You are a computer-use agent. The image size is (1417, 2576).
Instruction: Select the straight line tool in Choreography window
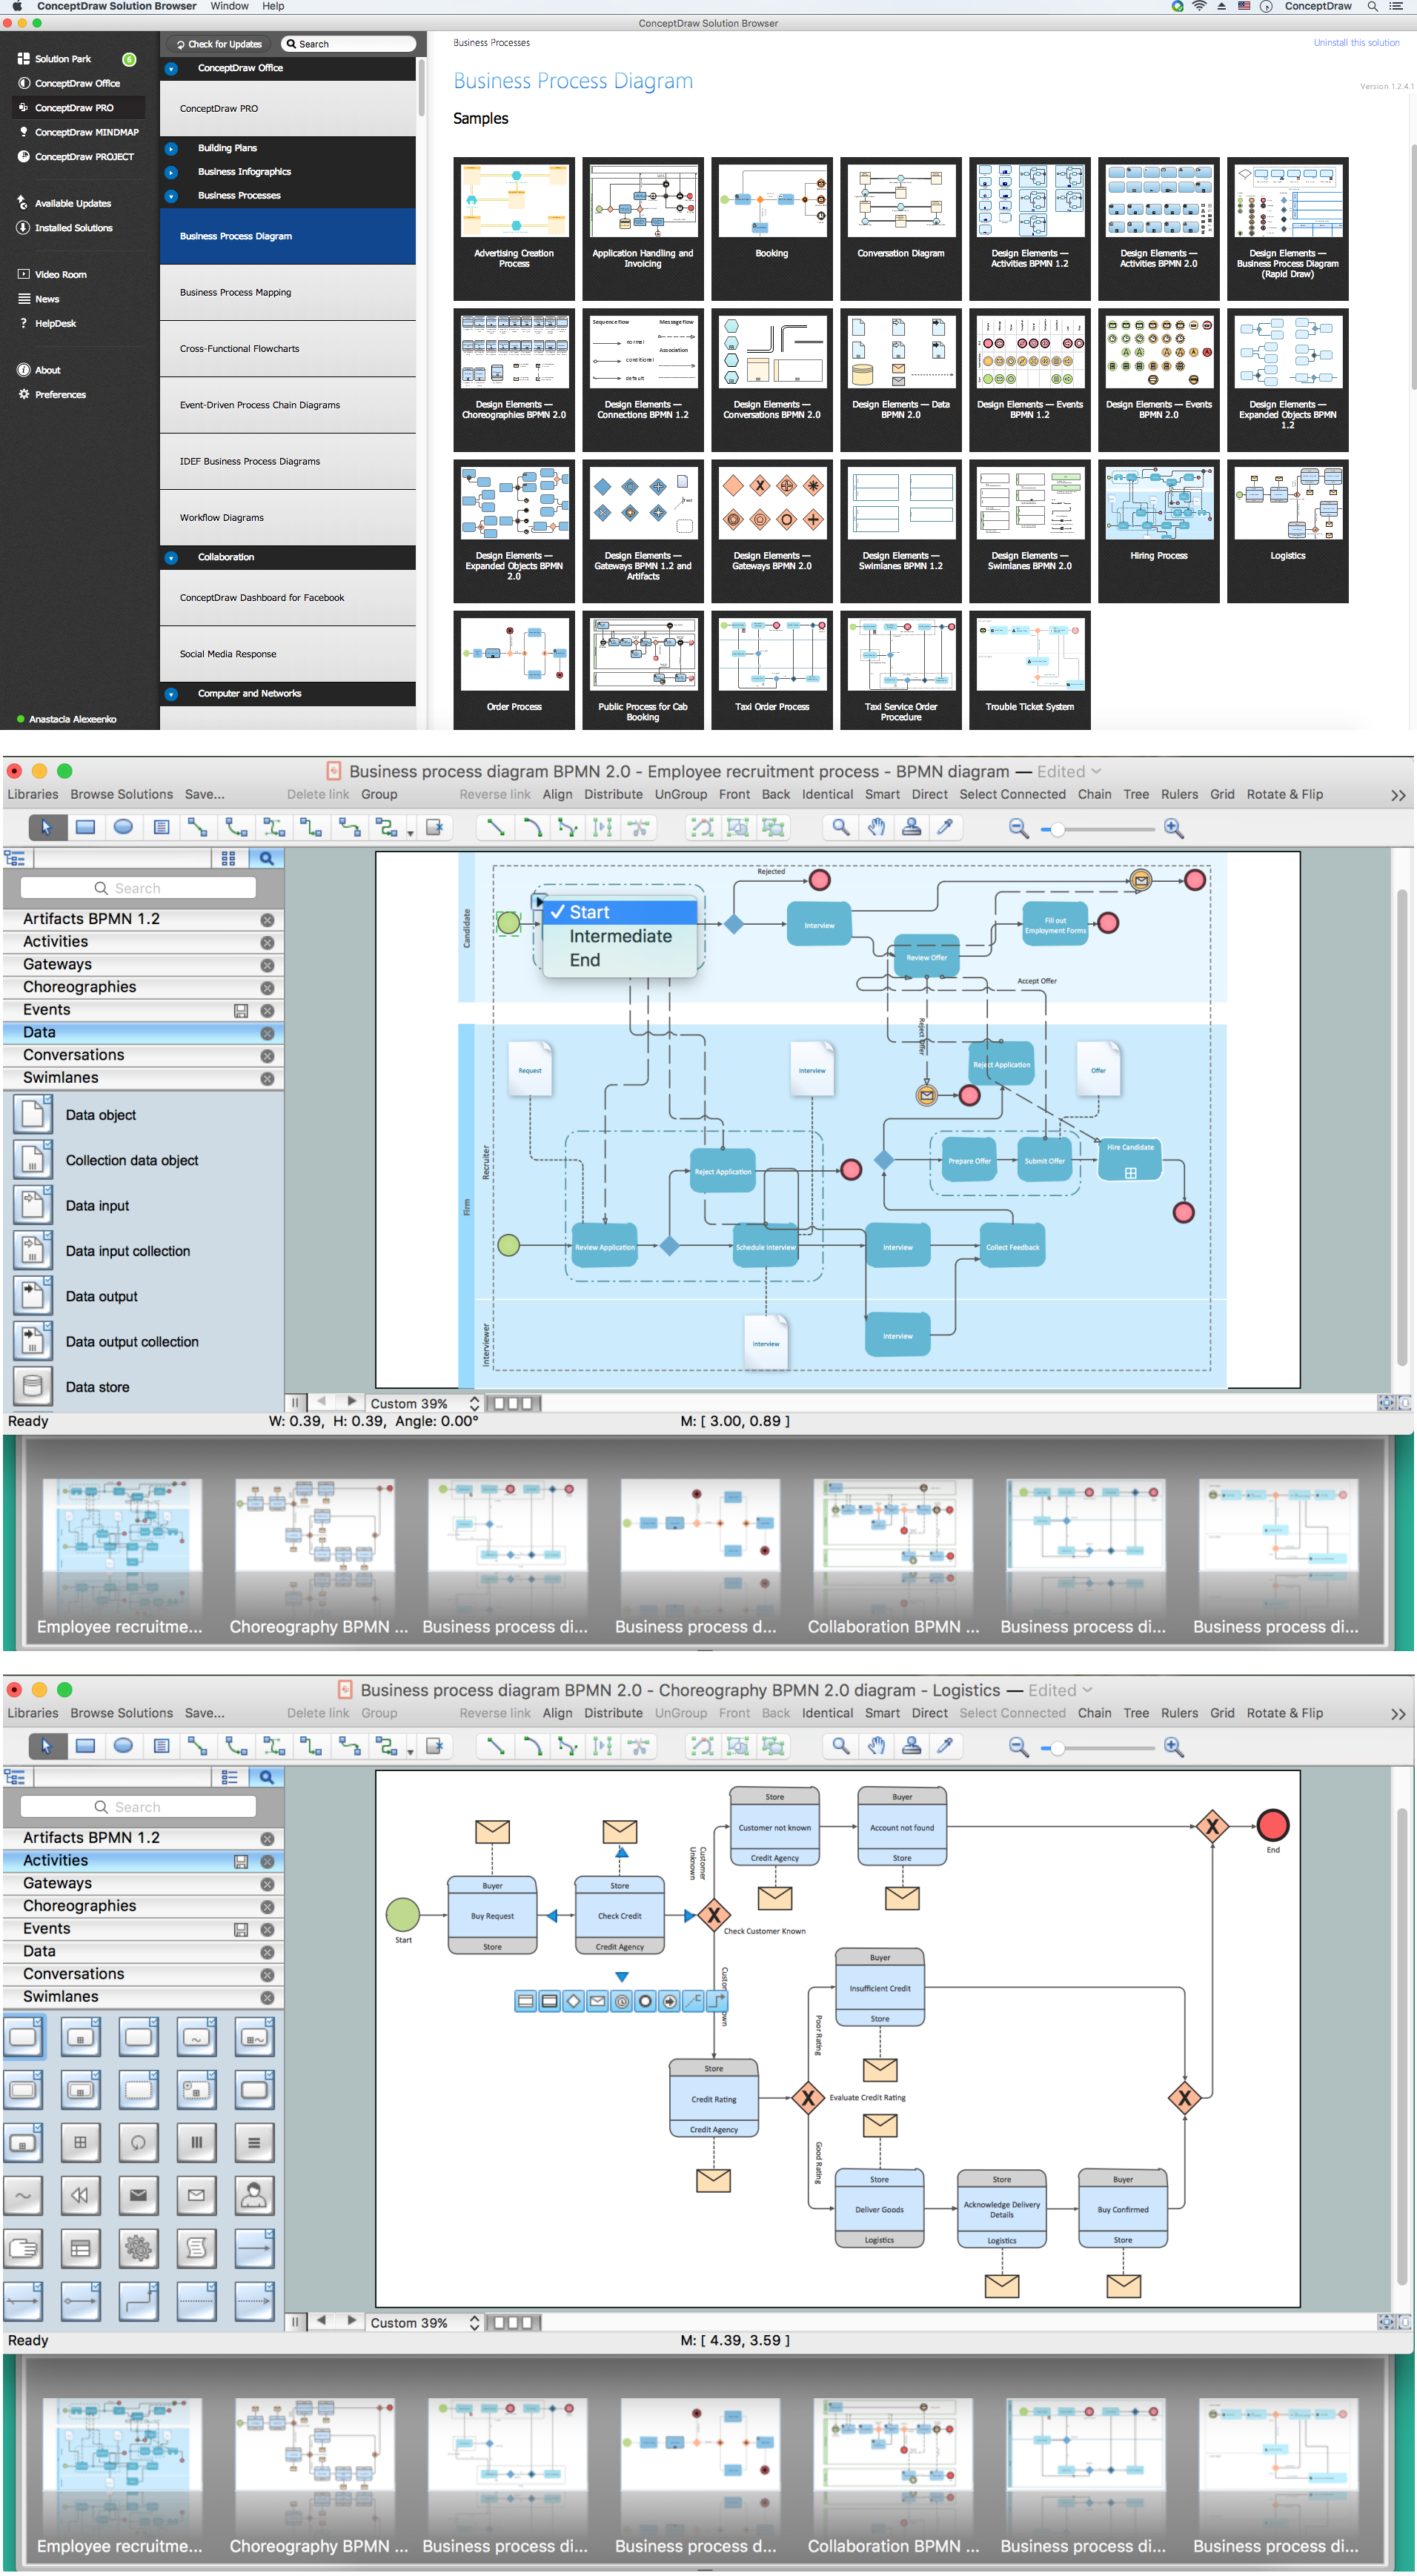[x=496, y=1746]
